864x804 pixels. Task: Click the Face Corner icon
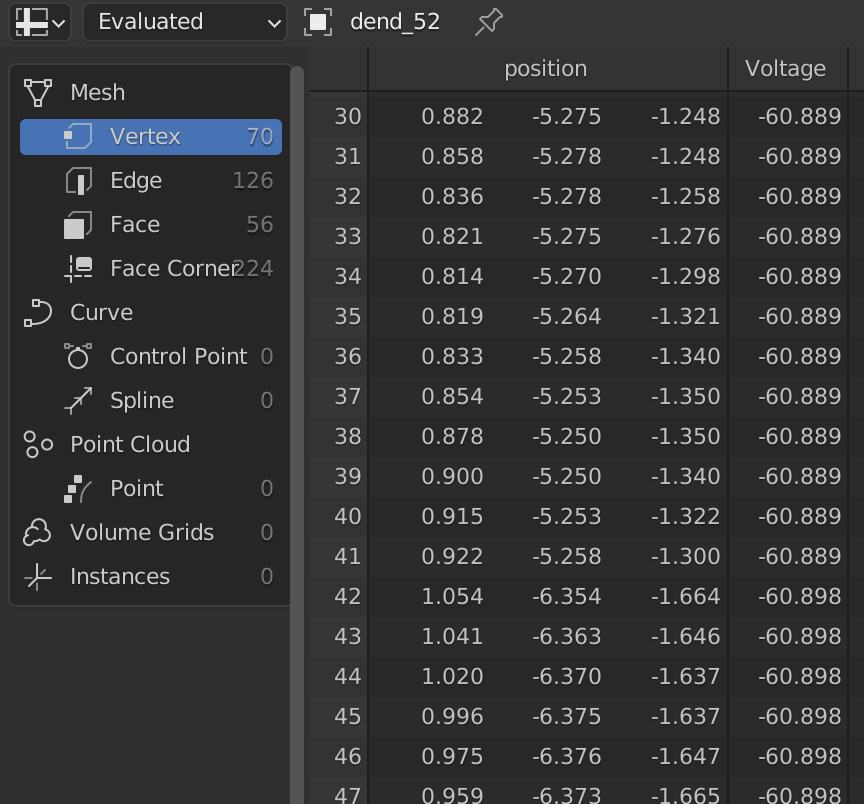point(78,269)
